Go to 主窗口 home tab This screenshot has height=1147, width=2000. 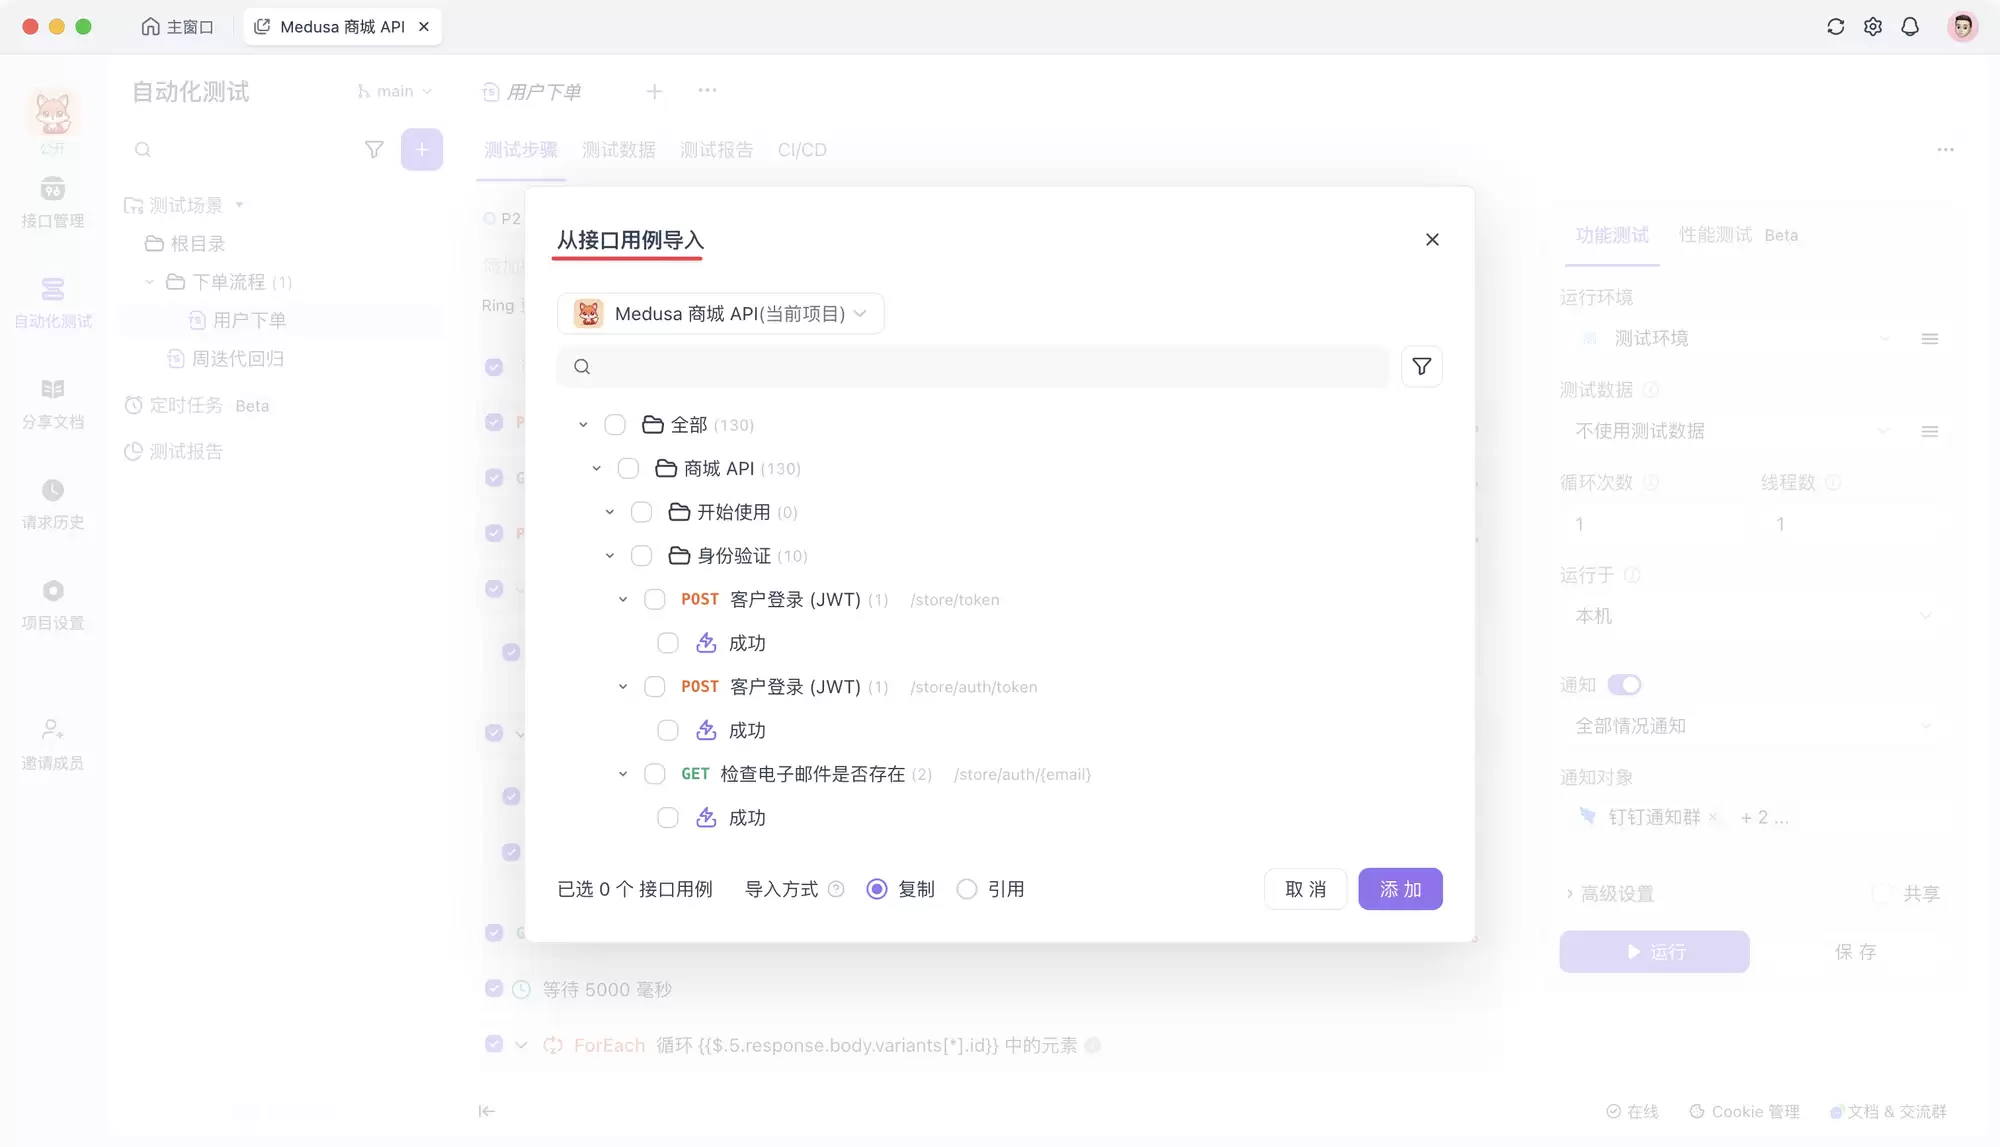coord(178,27)
